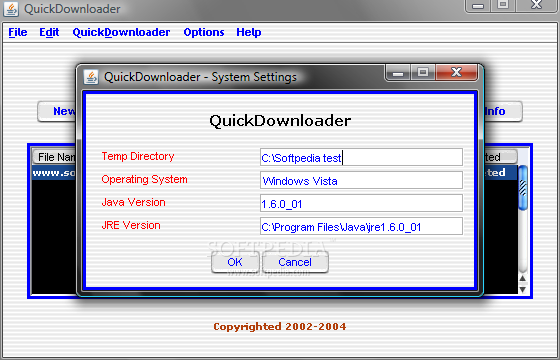This screenshot has height=360, width=560.
Task: Open the Help menu
Action: tap(249, 32)
